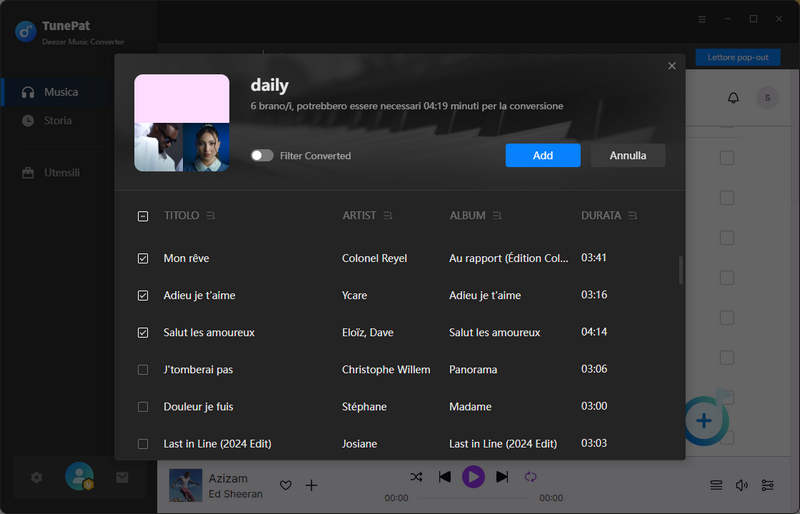Open the play queue list icon
800x514 pixels.
[x=716, y=485]
